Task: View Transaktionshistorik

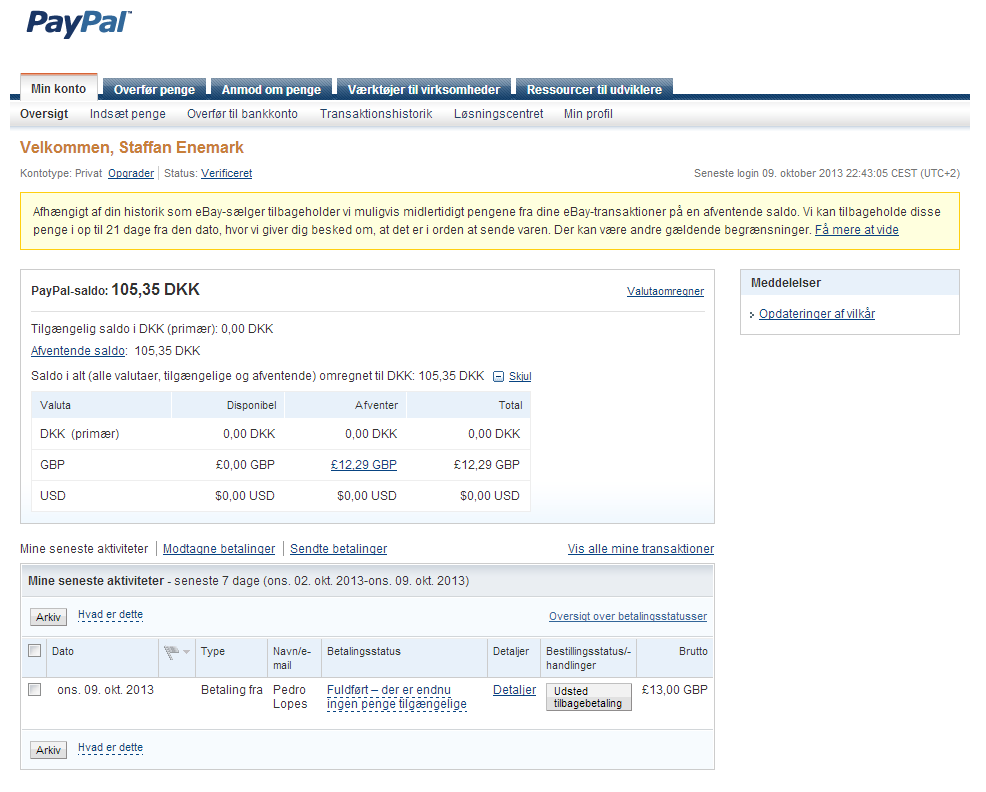Action: 376,114
